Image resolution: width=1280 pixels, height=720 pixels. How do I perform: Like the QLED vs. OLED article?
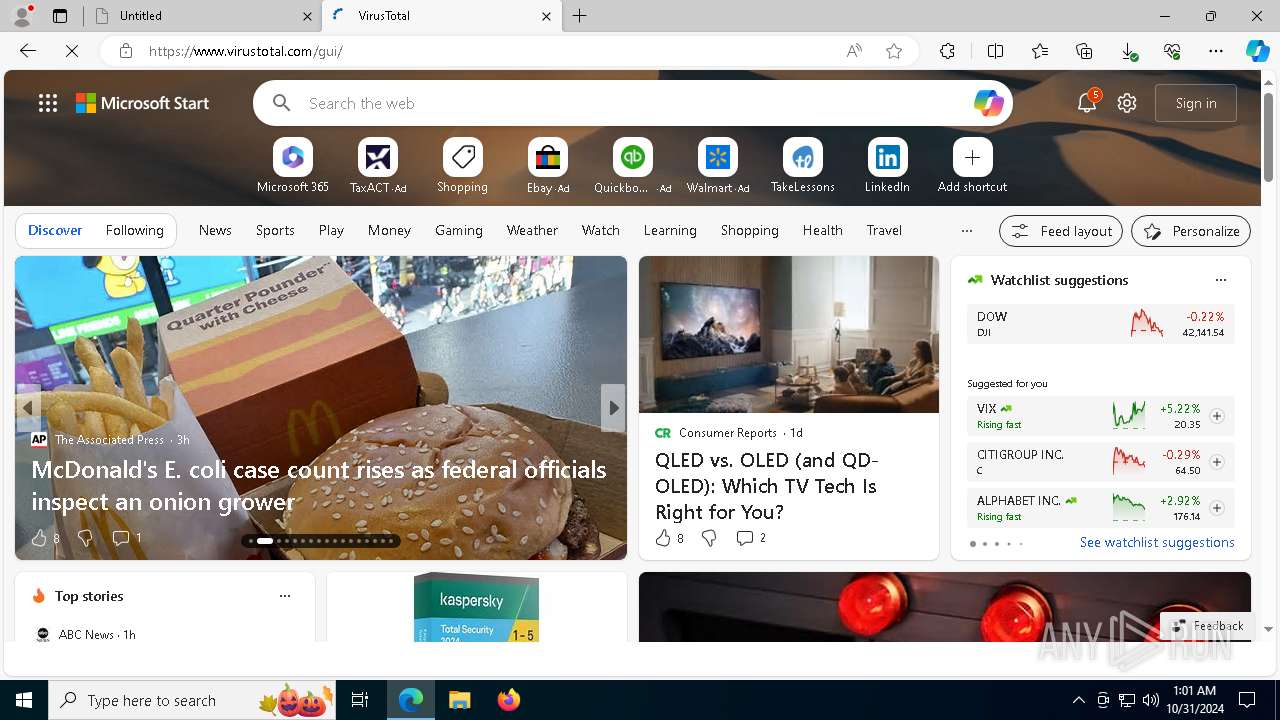coord(663,538)
